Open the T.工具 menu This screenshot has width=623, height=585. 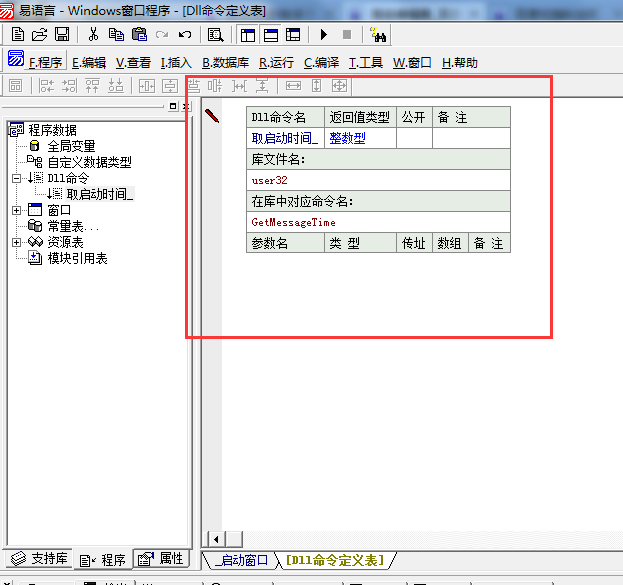click(x=366, y=62)
